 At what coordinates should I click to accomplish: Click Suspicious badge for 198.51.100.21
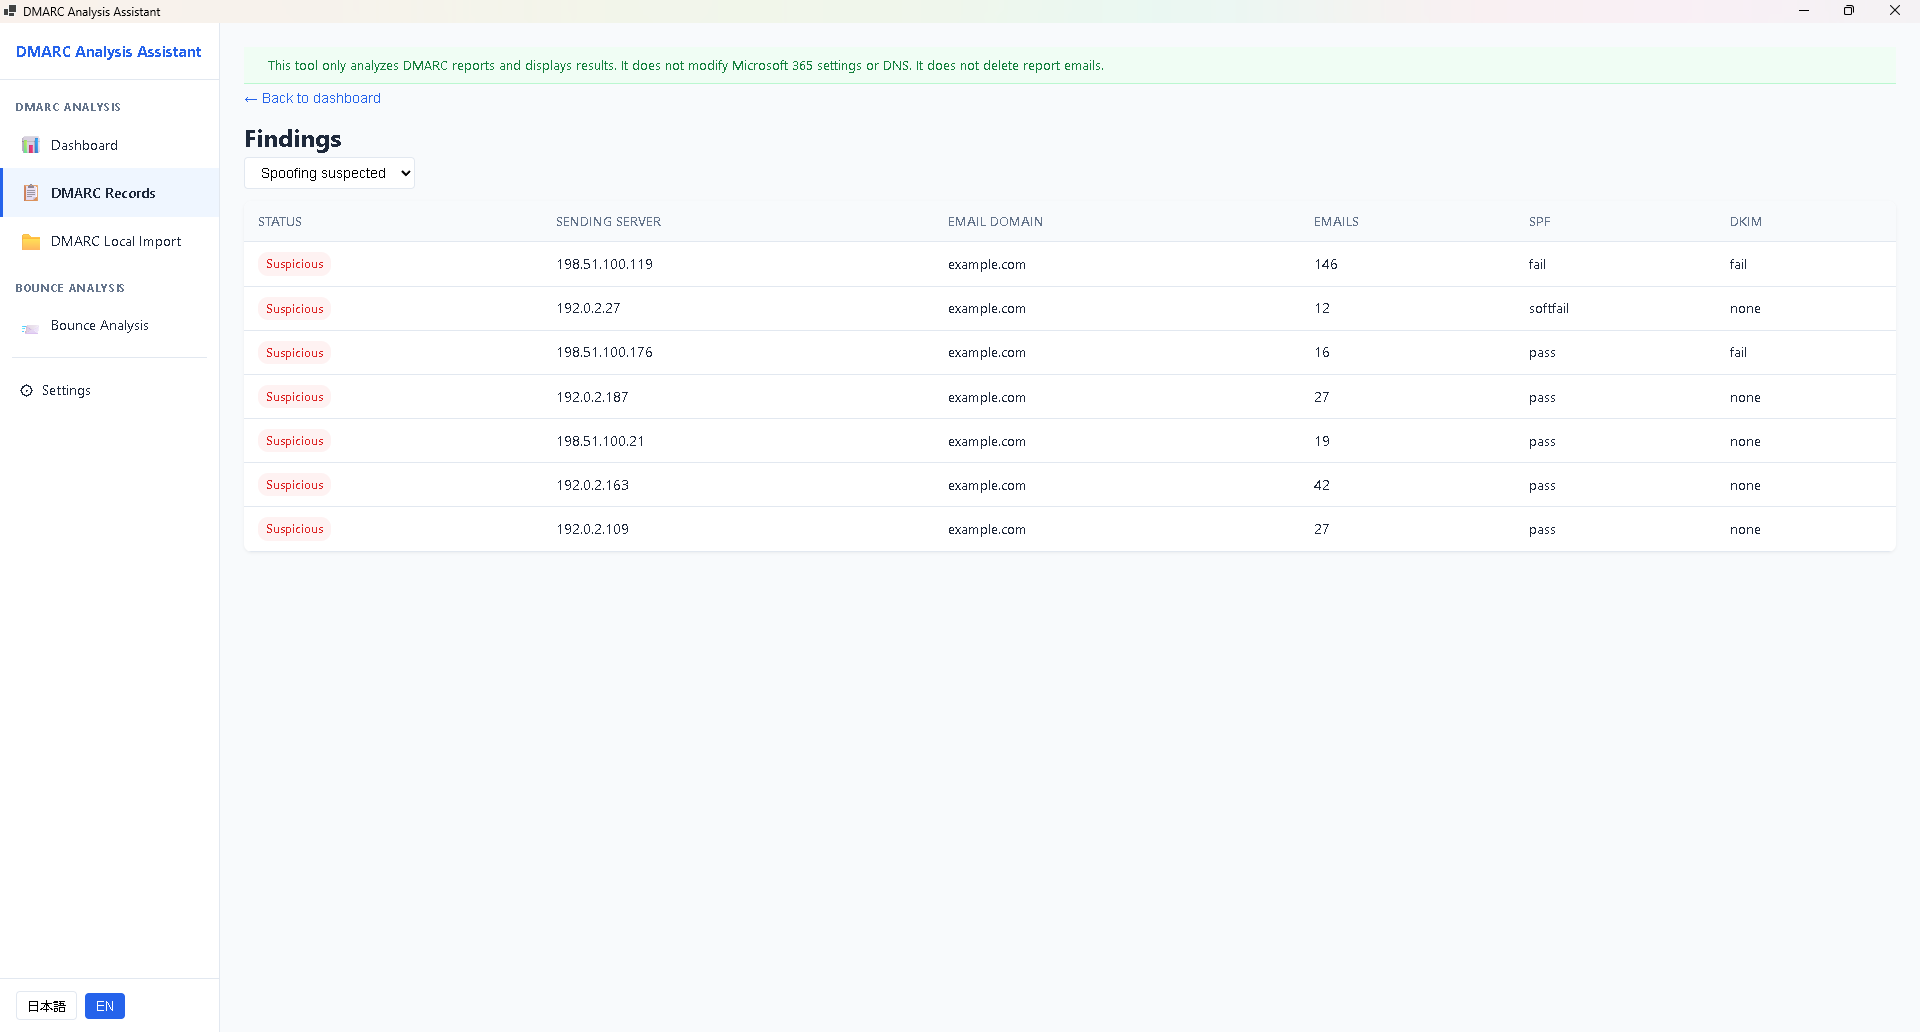click(295, 441)
